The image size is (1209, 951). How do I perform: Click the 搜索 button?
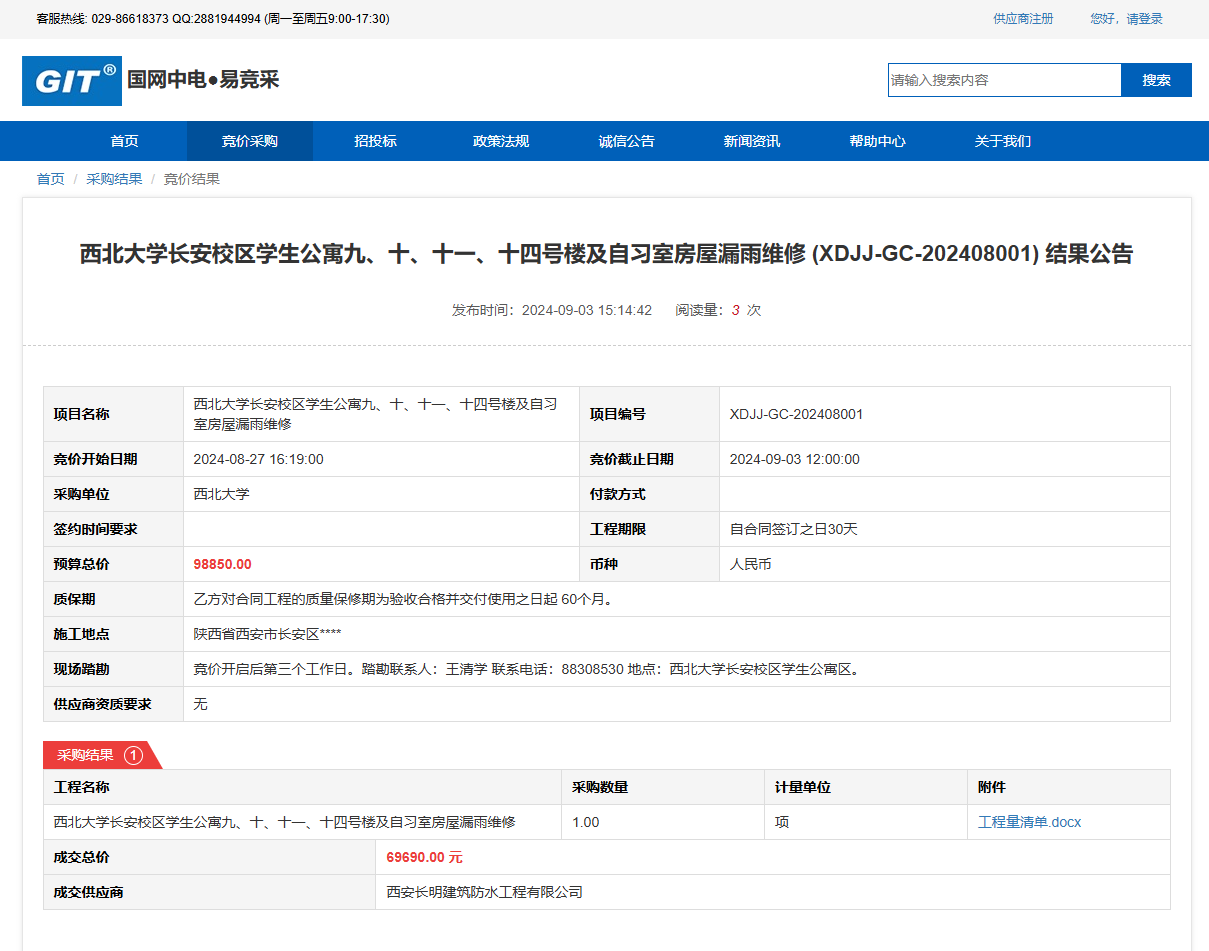coord(1156,80)
